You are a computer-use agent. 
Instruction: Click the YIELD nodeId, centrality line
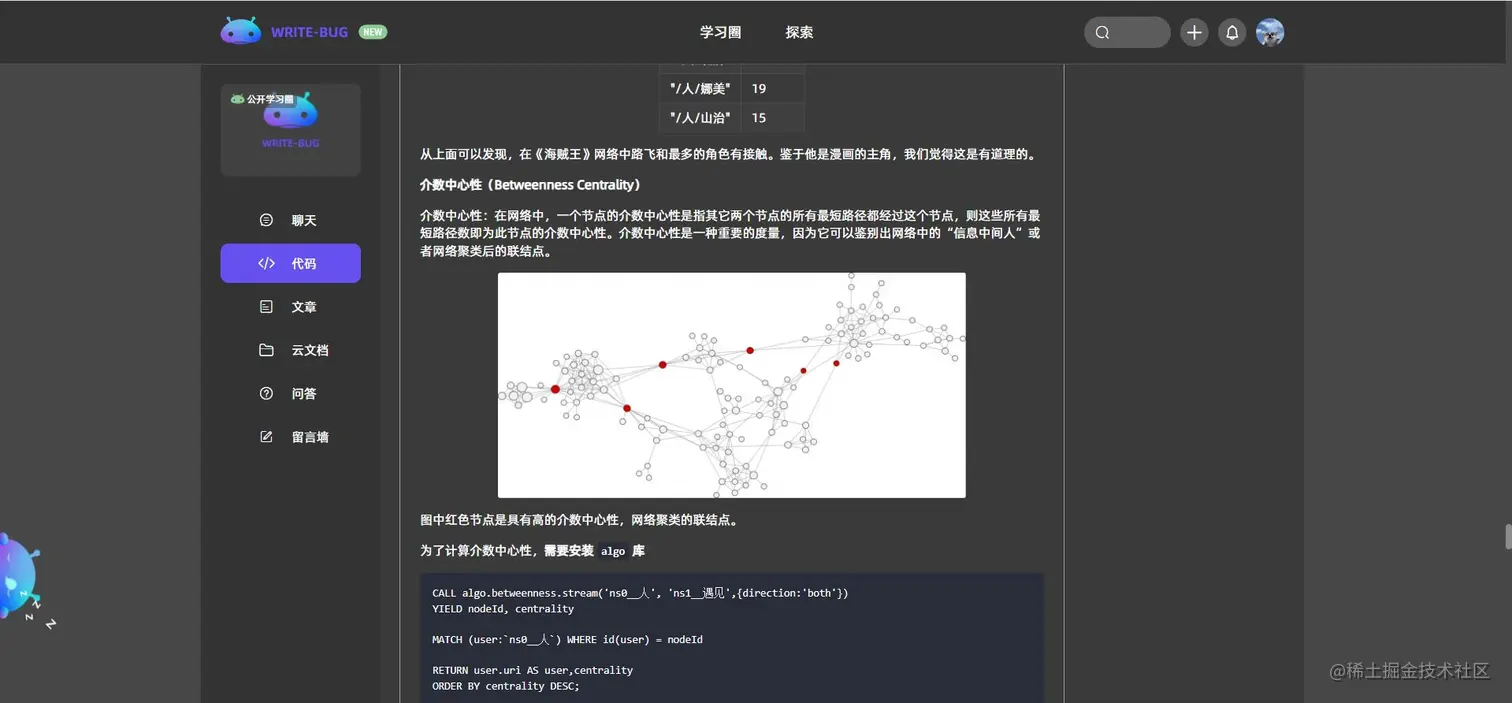coord(503,608)
